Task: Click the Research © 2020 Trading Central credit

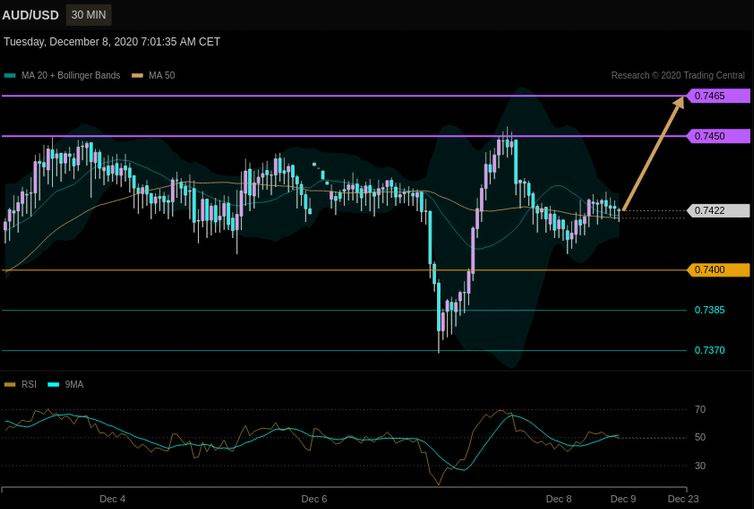Action: (678, 75)
